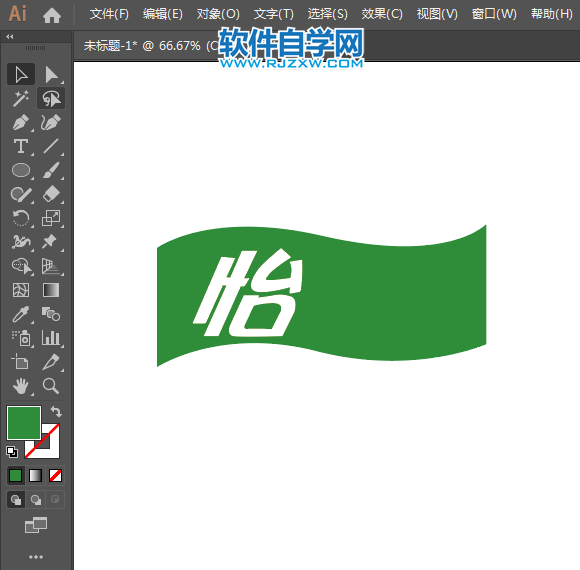580x570 pixels.
Task: Select the Curvature tool
Action: (51, 122)
